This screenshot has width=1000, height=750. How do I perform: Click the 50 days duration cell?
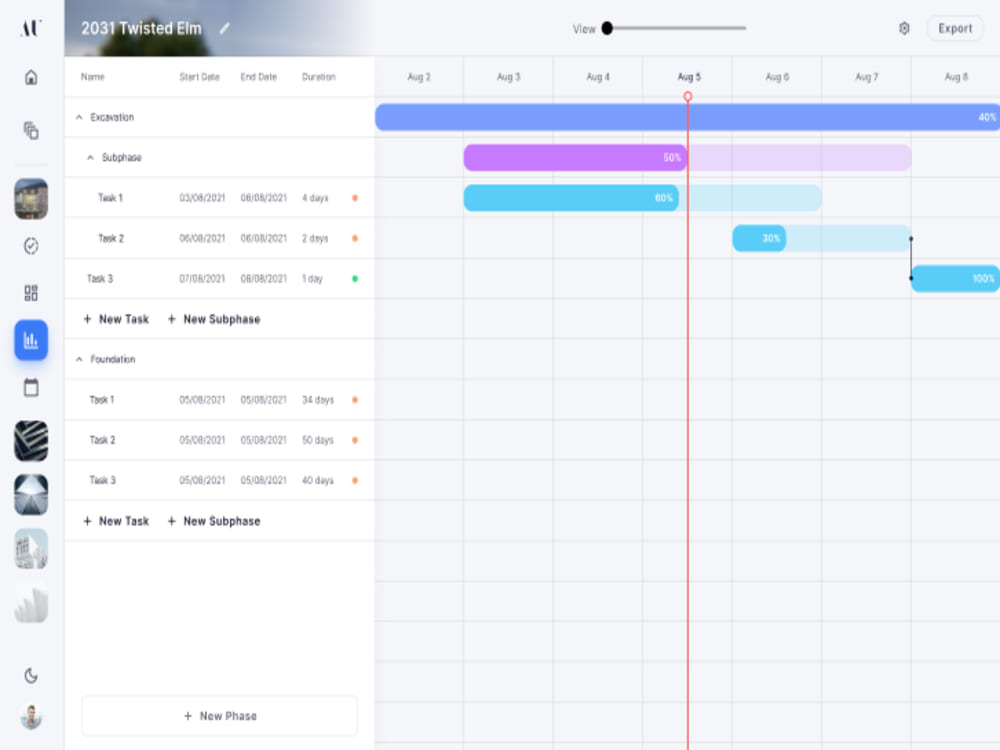tap(318, 440)
